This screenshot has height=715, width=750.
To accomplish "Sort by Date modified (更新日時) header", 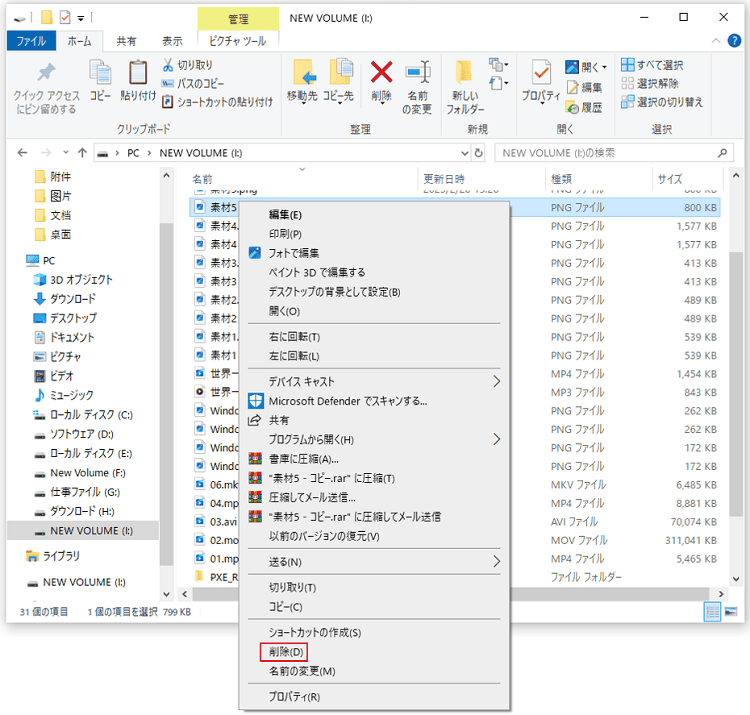I will pos(444,179).
